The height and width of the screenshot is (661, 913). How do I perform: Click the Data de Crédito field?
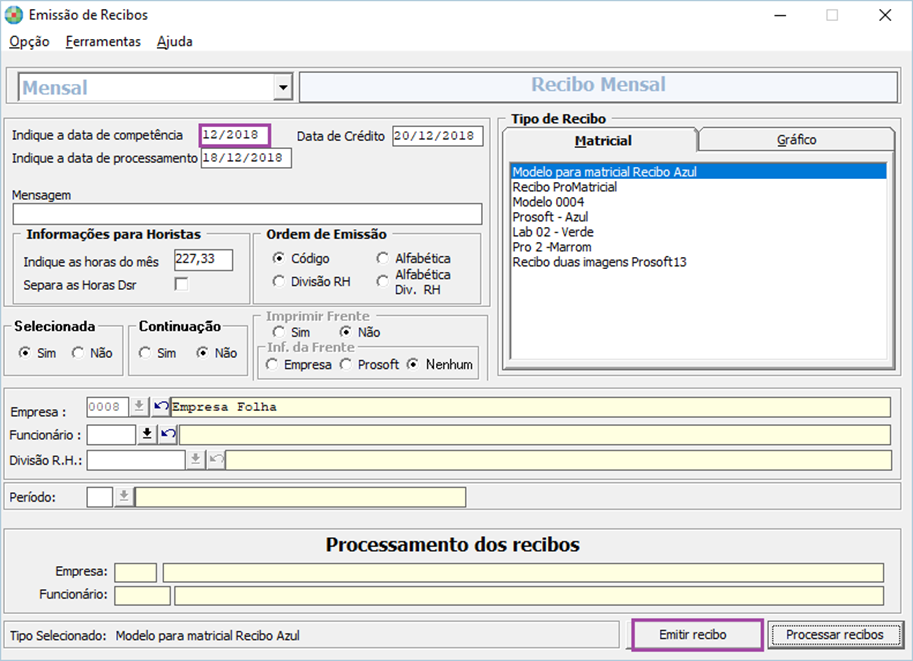pos(437,136)
